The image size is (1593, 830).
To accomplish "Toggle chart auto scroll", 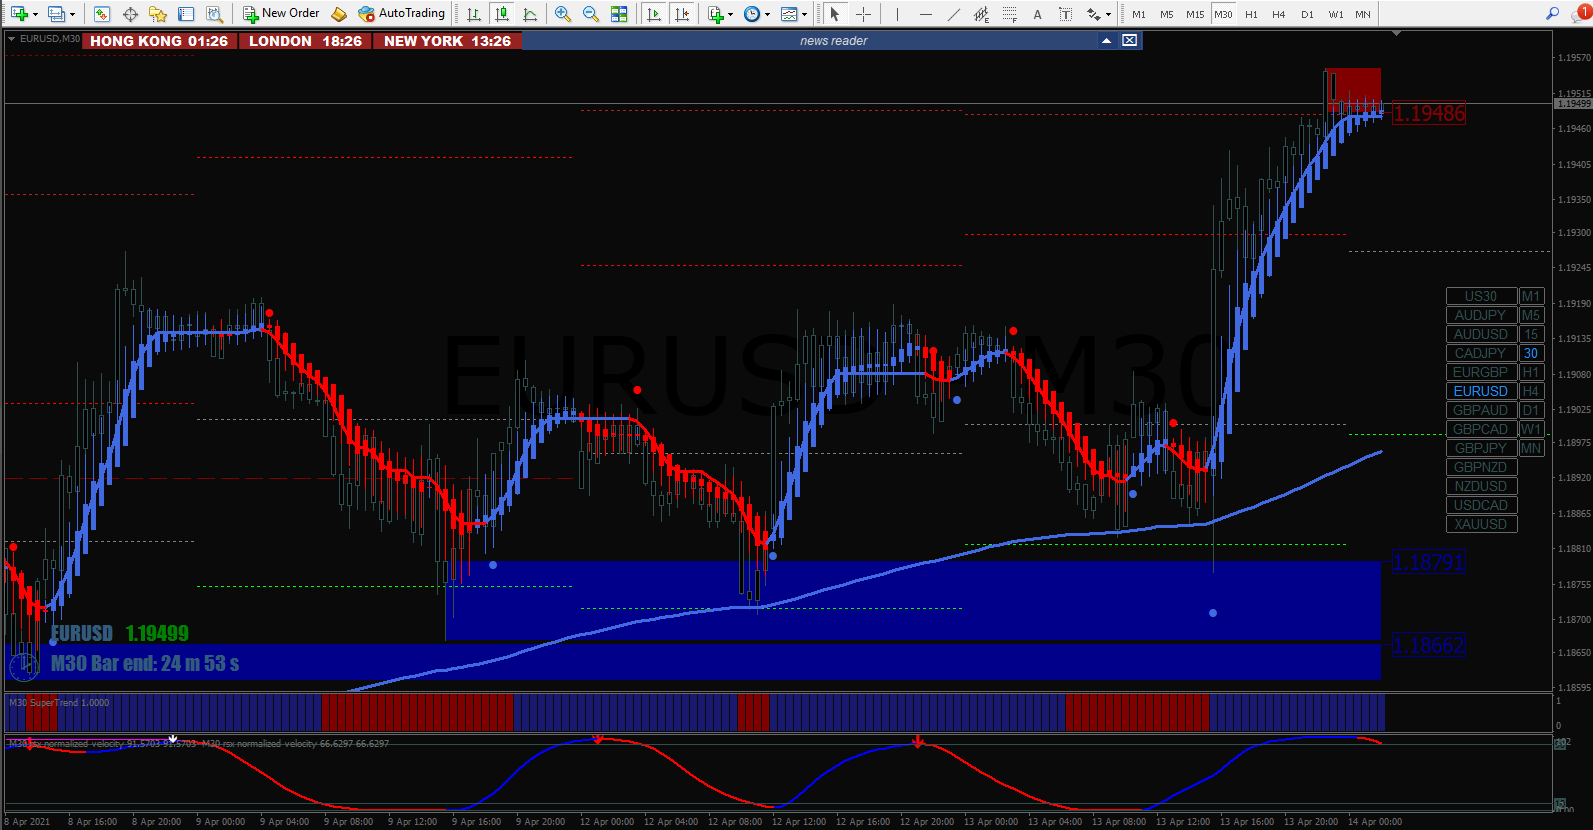I will [x=654, y=14].
